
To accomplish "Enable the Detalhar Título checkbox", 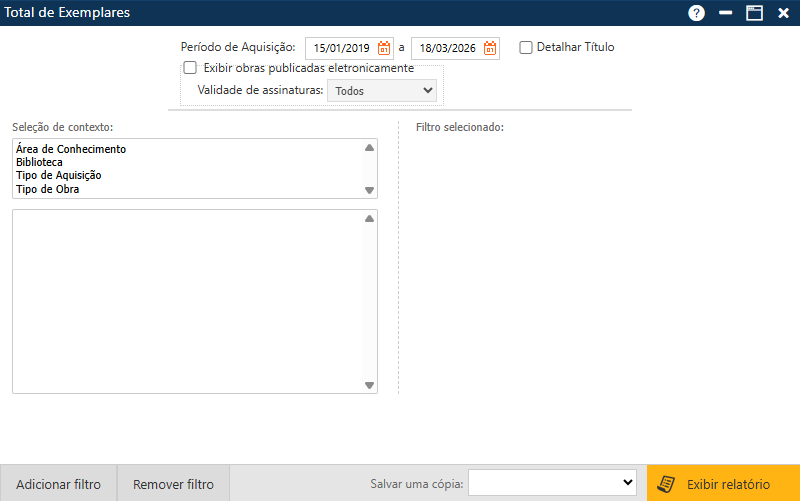I will pos(526,47).
